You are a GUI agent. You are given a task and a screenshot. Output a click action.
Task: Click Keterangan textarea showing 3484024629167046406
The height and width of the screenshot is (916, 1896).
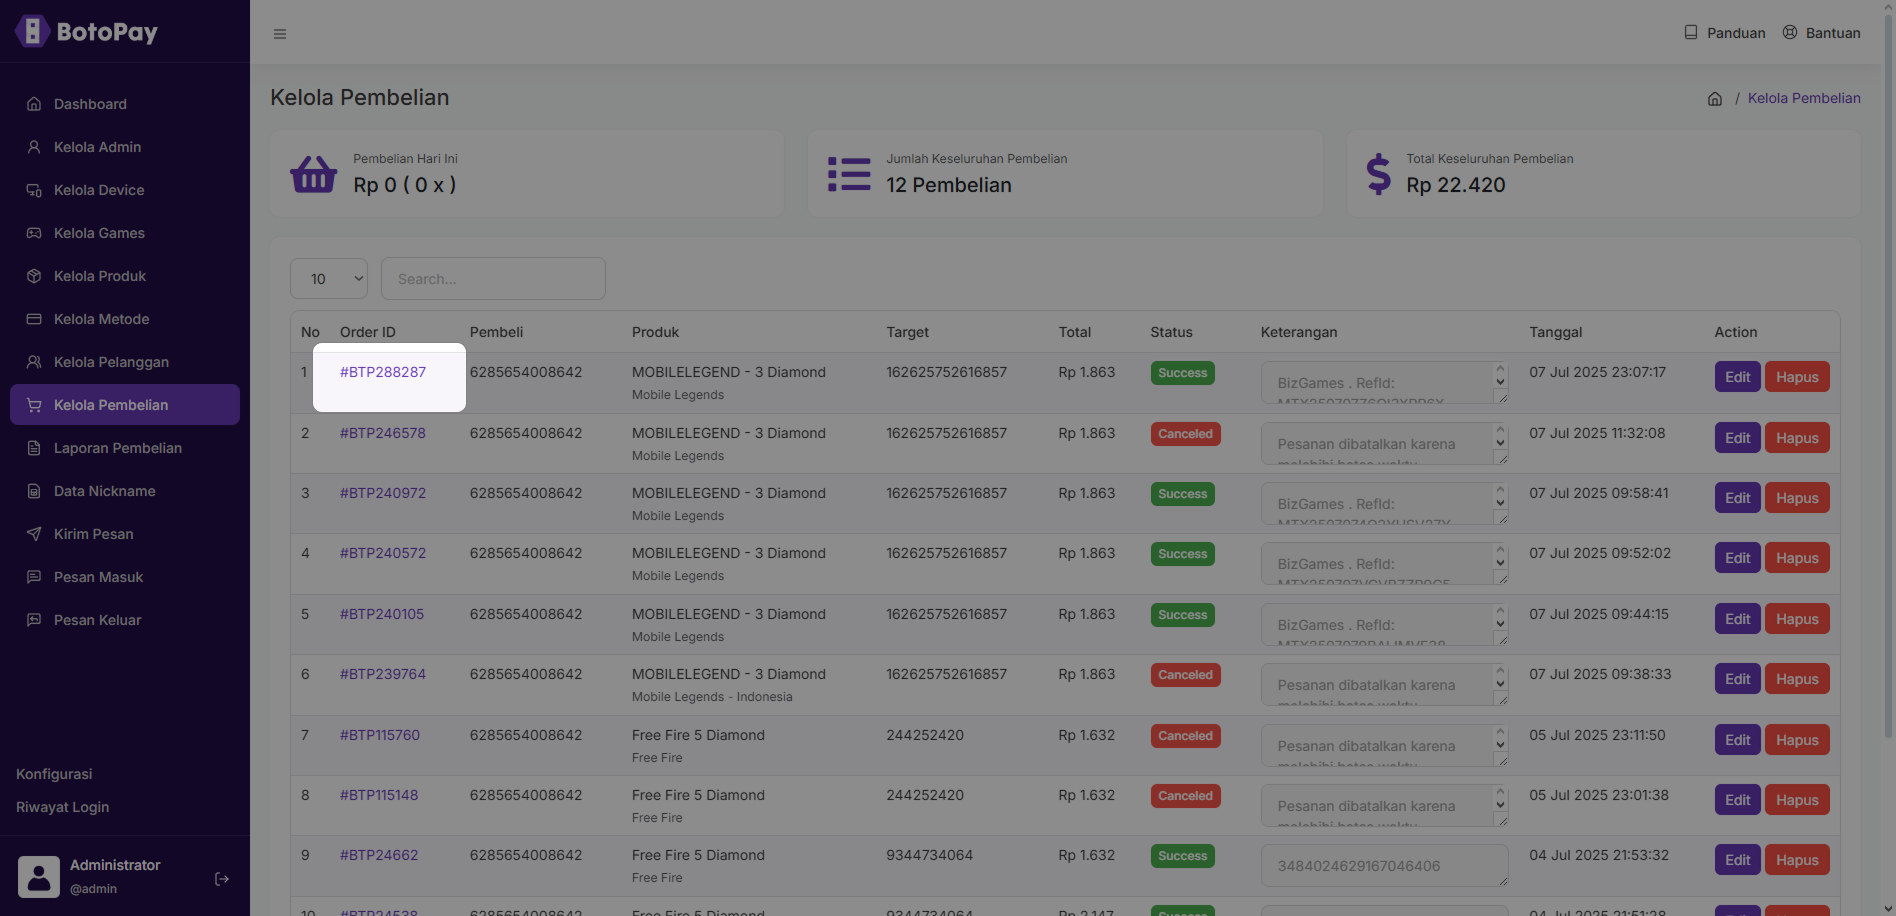click(x=1384, y=865)
